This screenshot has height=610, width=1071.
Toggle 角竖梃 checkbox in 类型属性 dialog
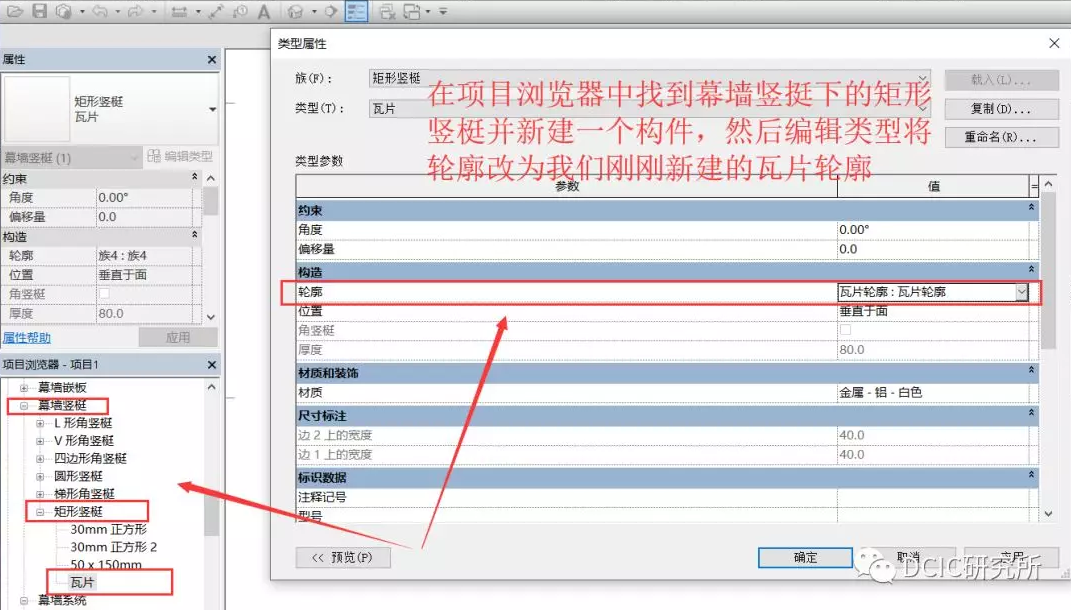(845, 330)
